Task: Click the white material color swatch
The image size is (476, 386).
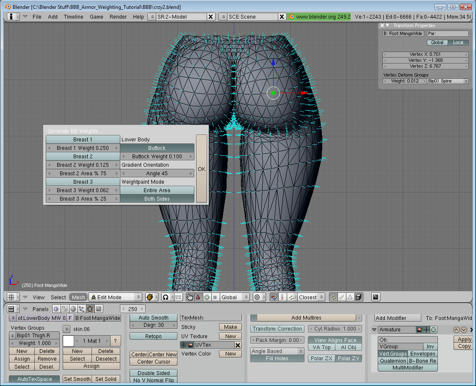Action: (68, 341)
